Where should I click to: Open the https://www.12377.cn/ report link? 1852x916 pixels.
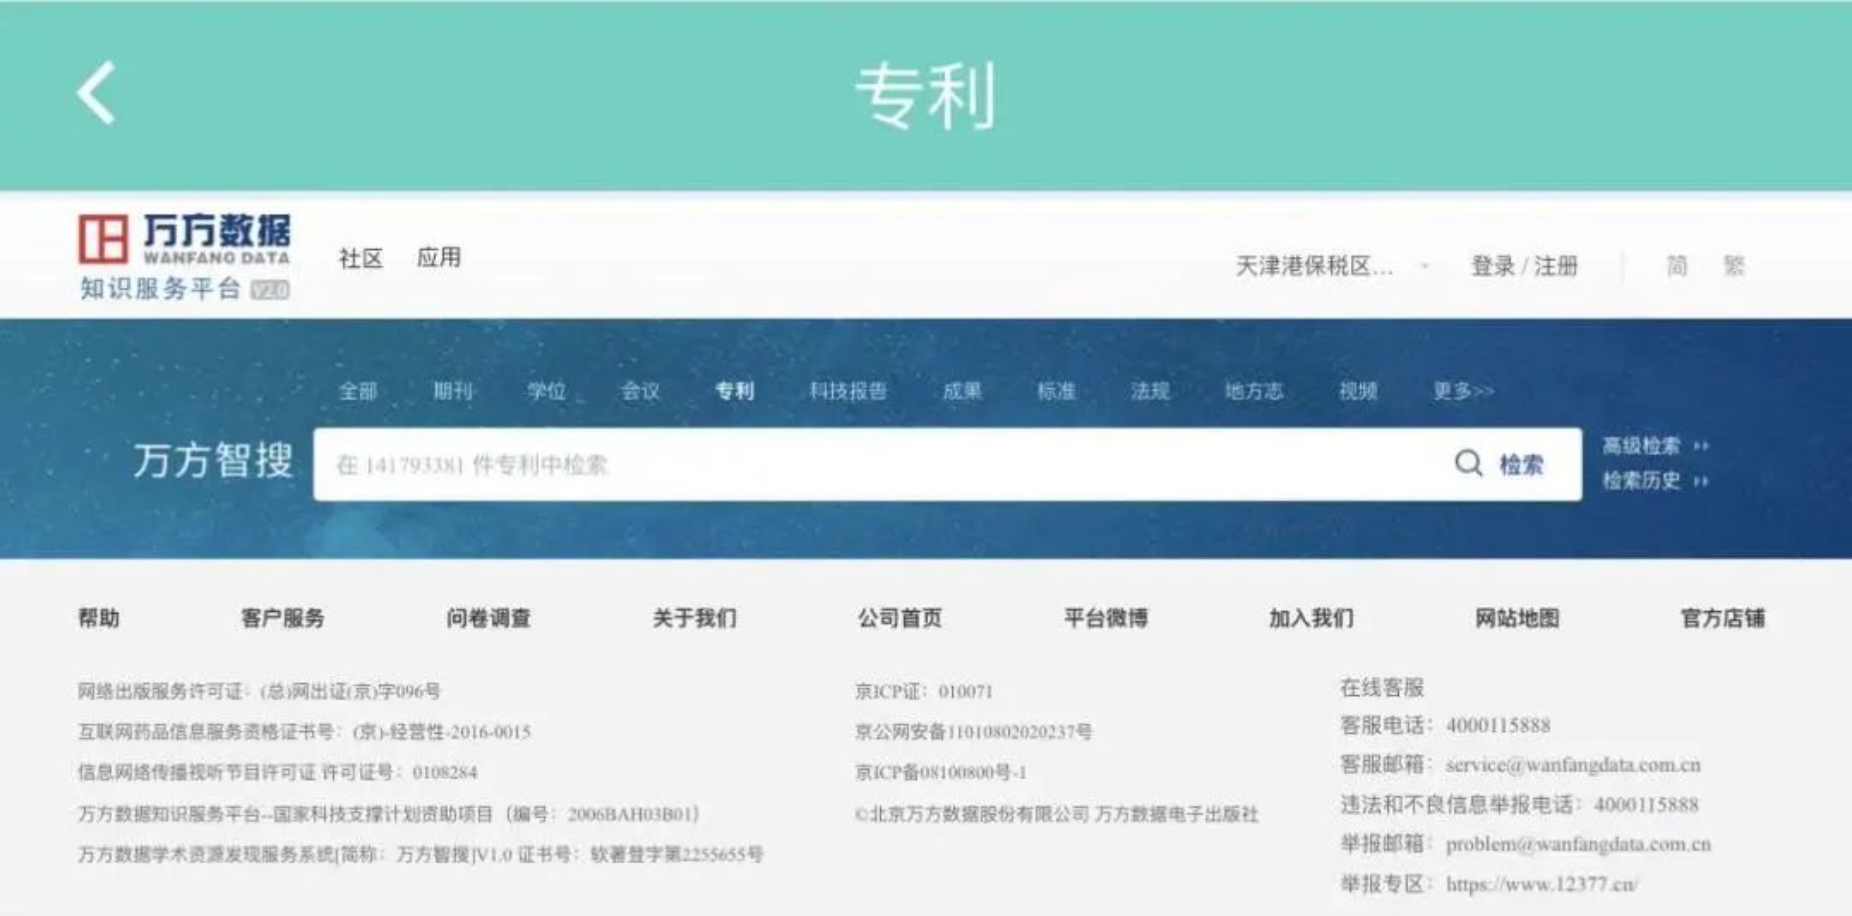[1542, 884]
